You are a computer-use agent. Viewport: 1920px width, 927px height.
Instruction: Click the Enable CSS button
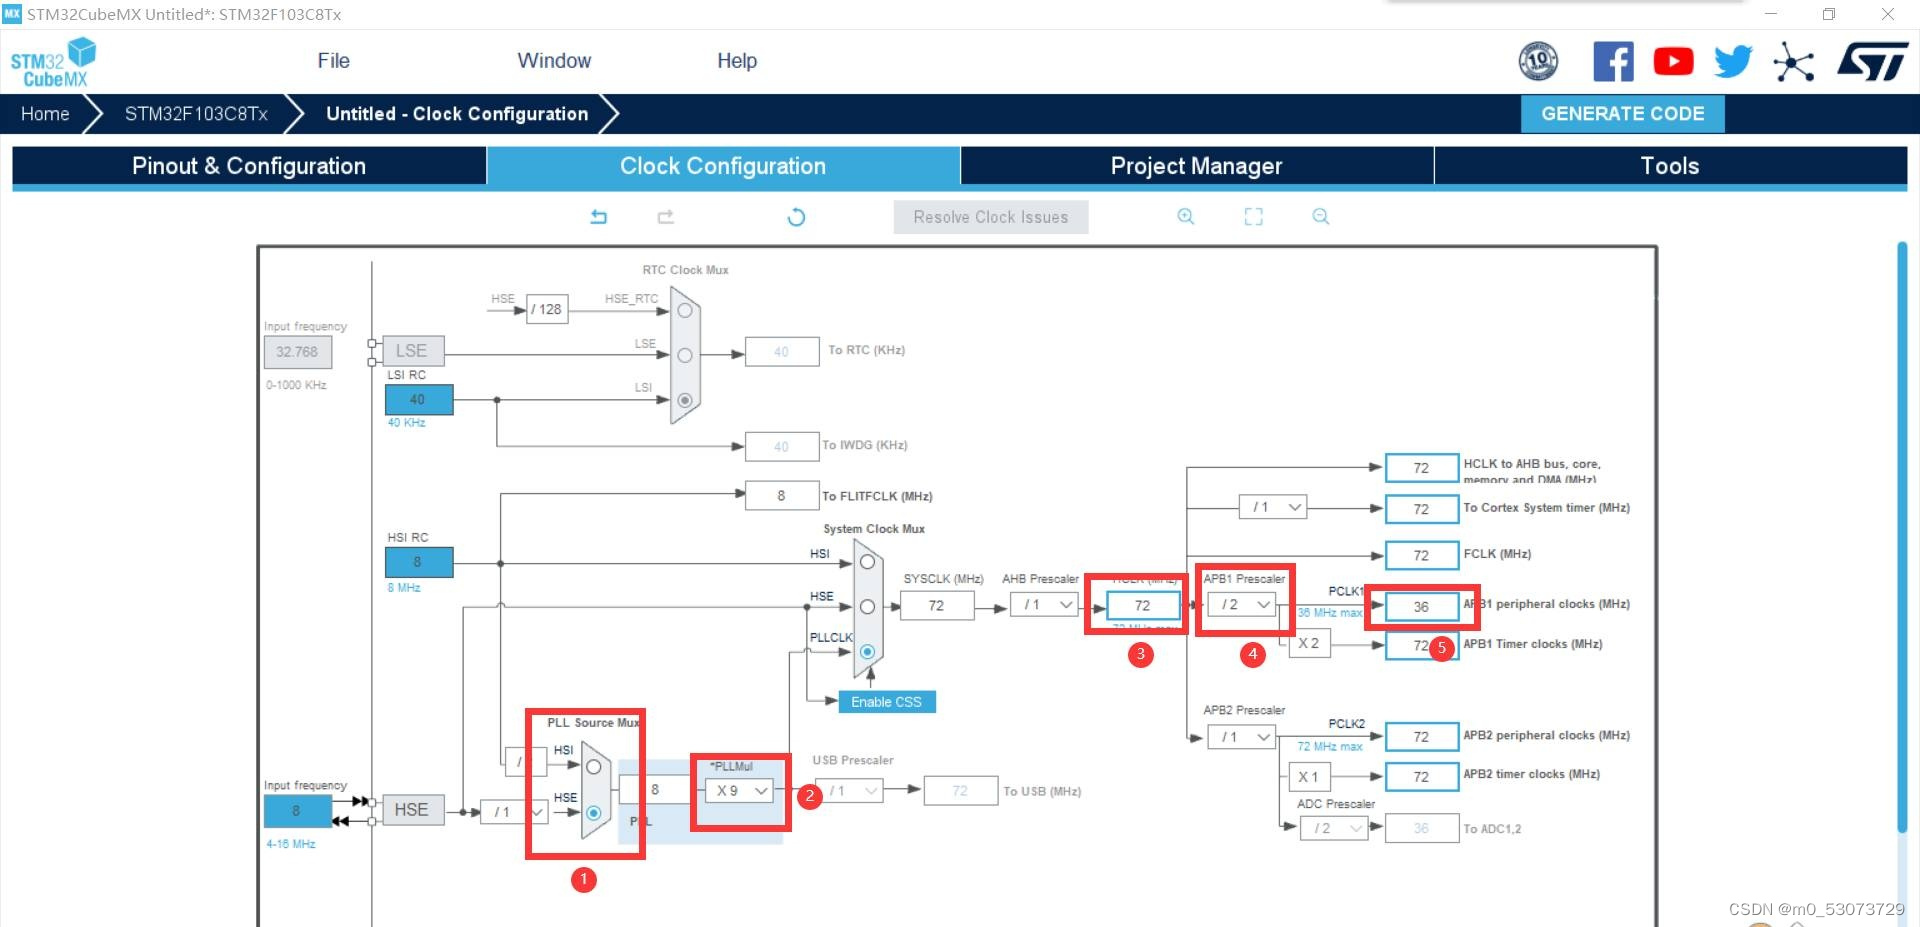tap(886, 702)
